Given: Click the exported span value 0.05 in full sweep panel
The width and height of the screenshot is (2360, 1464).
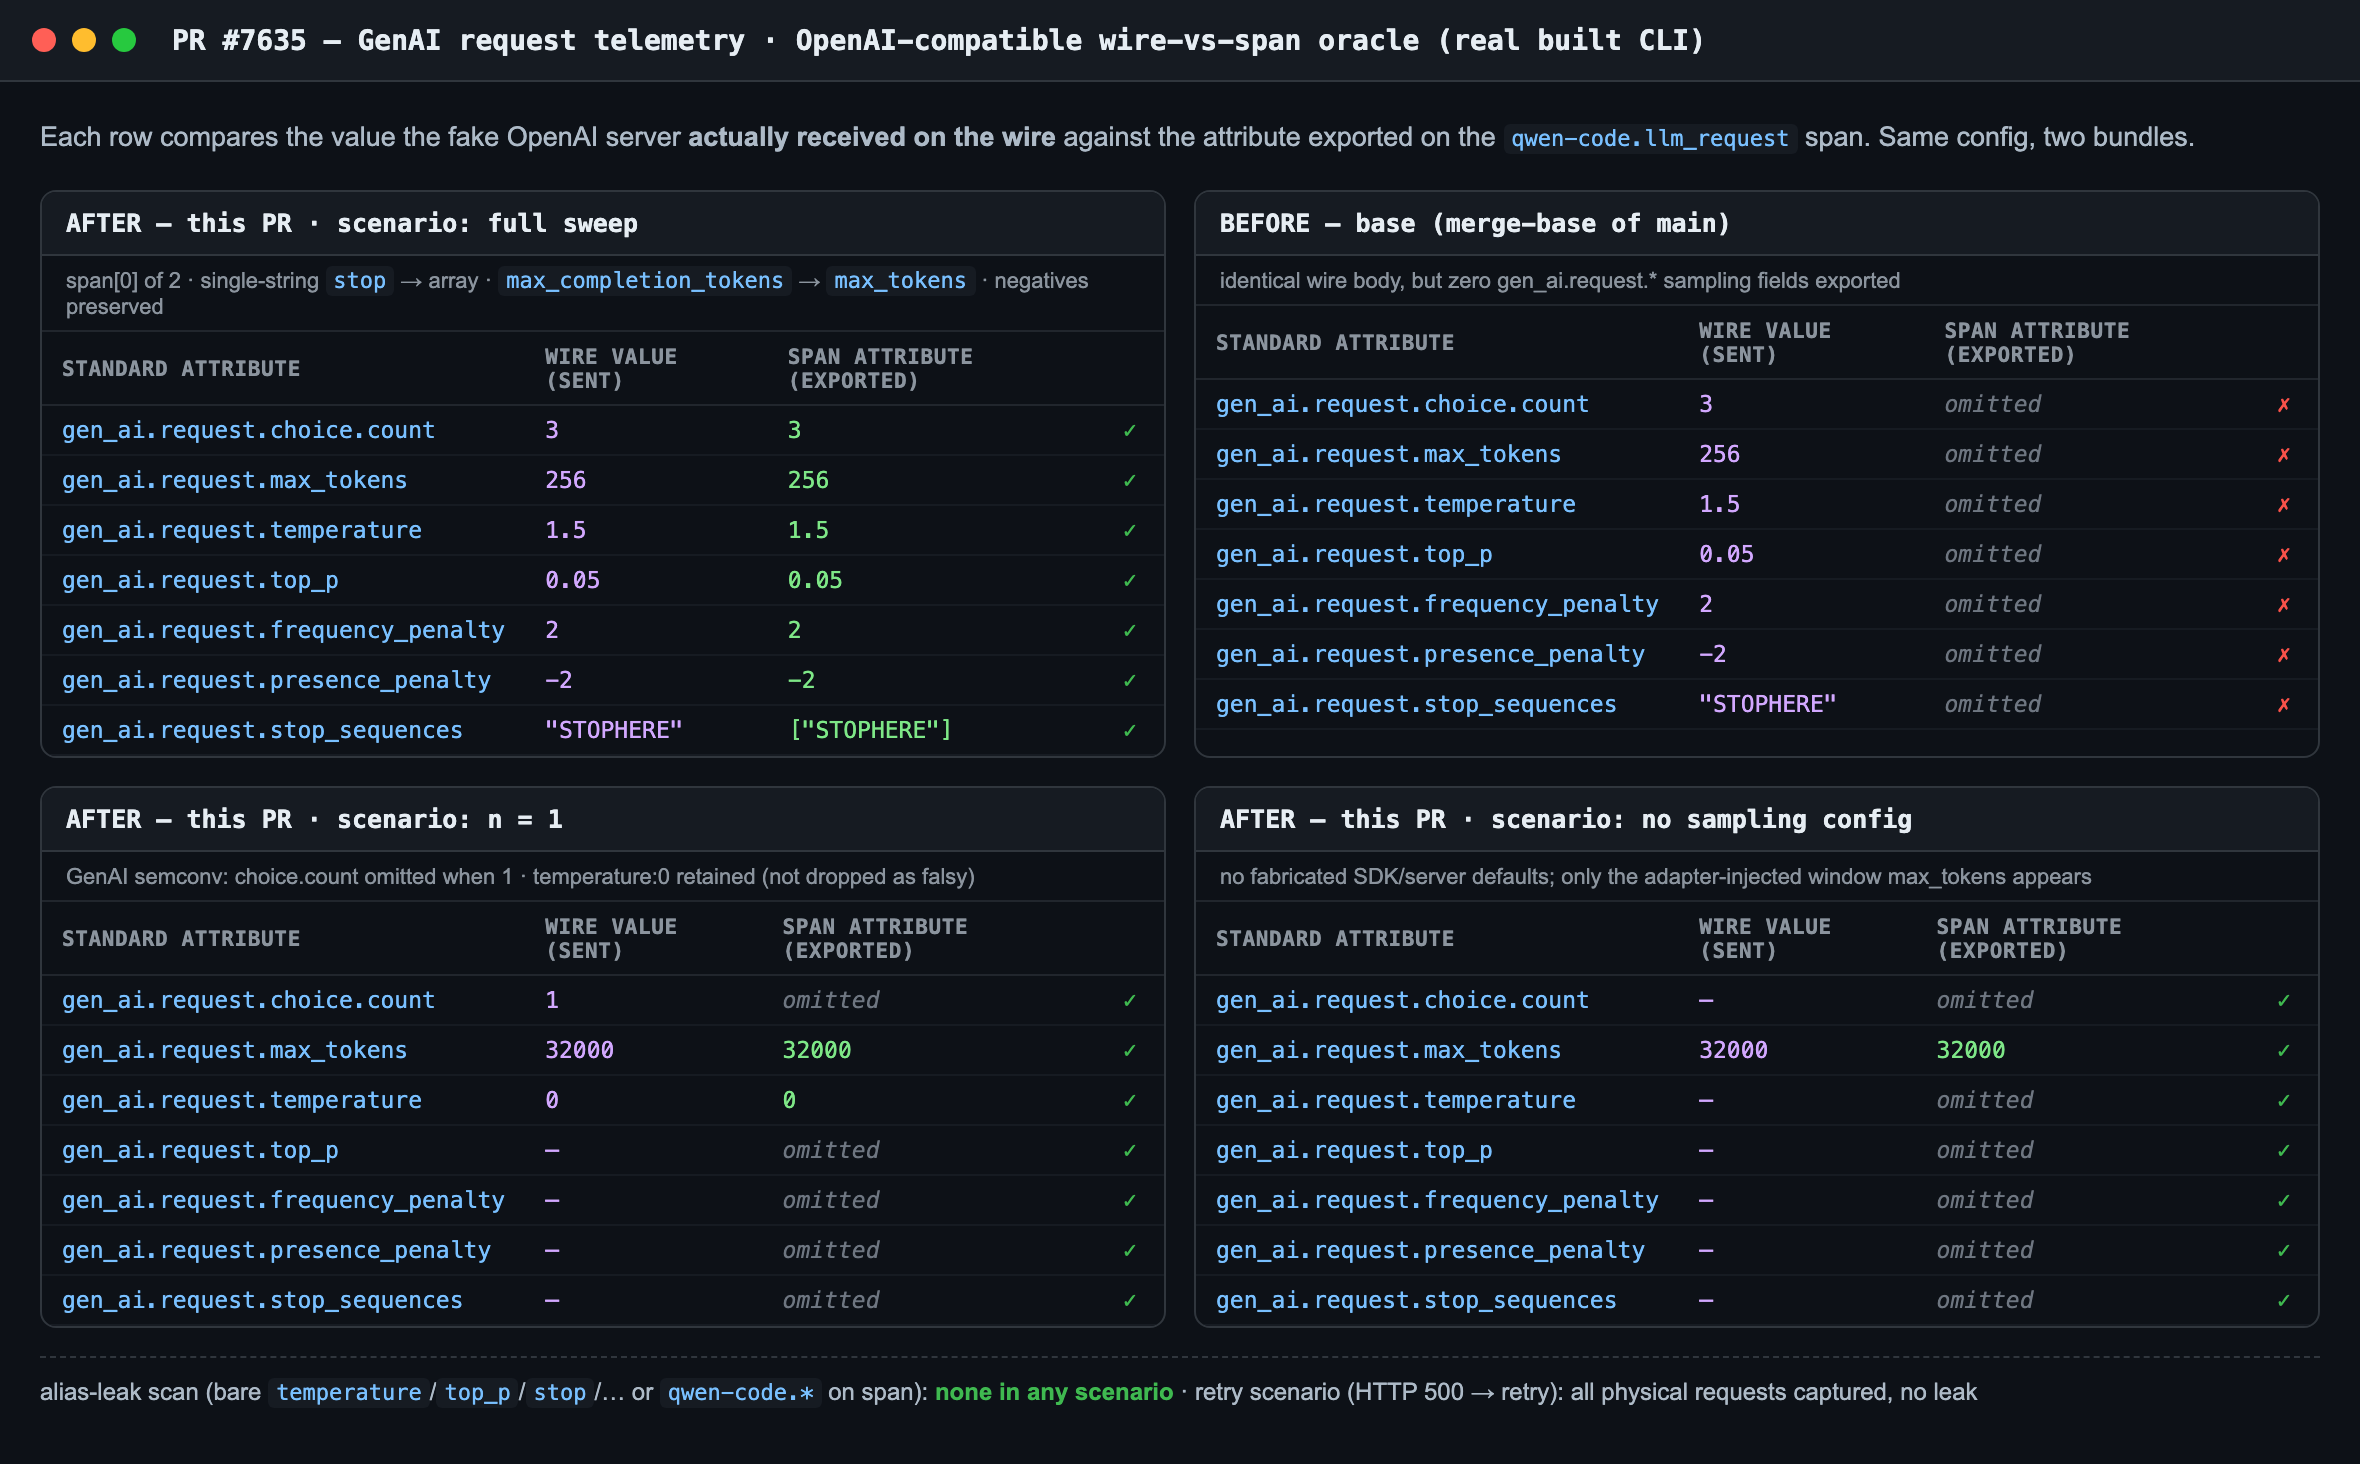Looking at the screenshot, I should (x=815, y=580).
